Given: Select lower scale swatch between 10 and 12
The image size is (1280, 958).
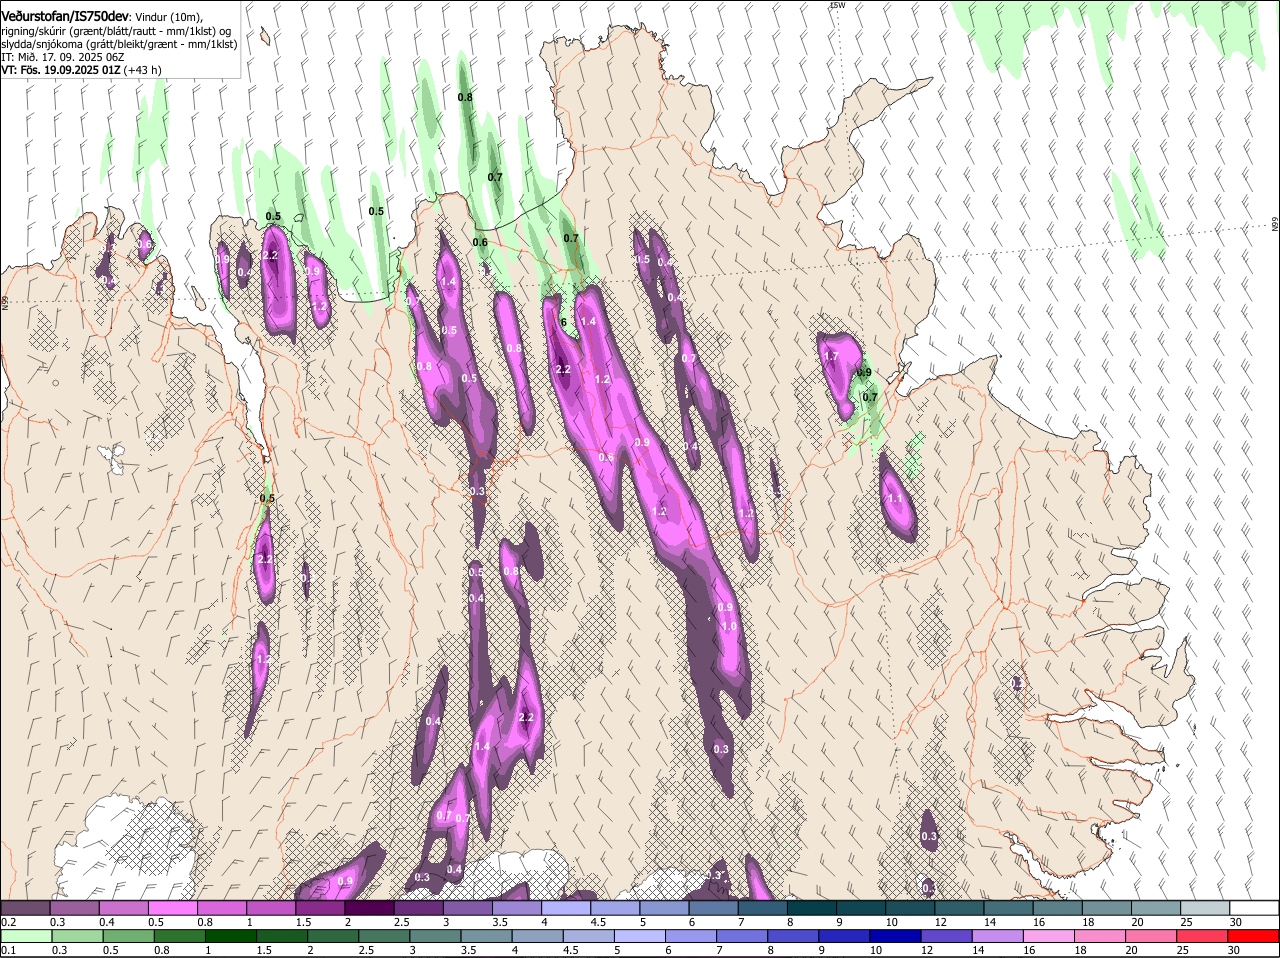Looking at the screenshot, I should 896,937.
